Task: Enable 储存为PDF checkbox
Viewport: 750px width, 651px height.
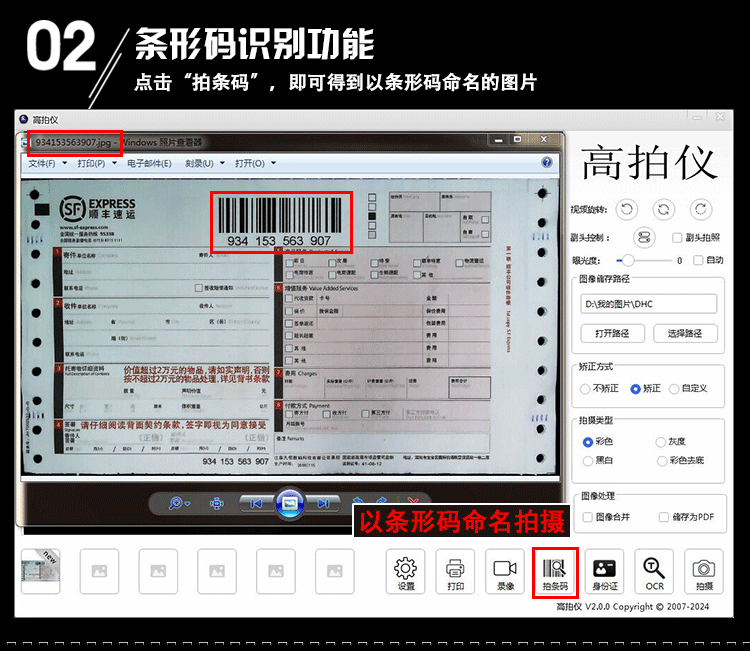Action: tap(663, 517)
